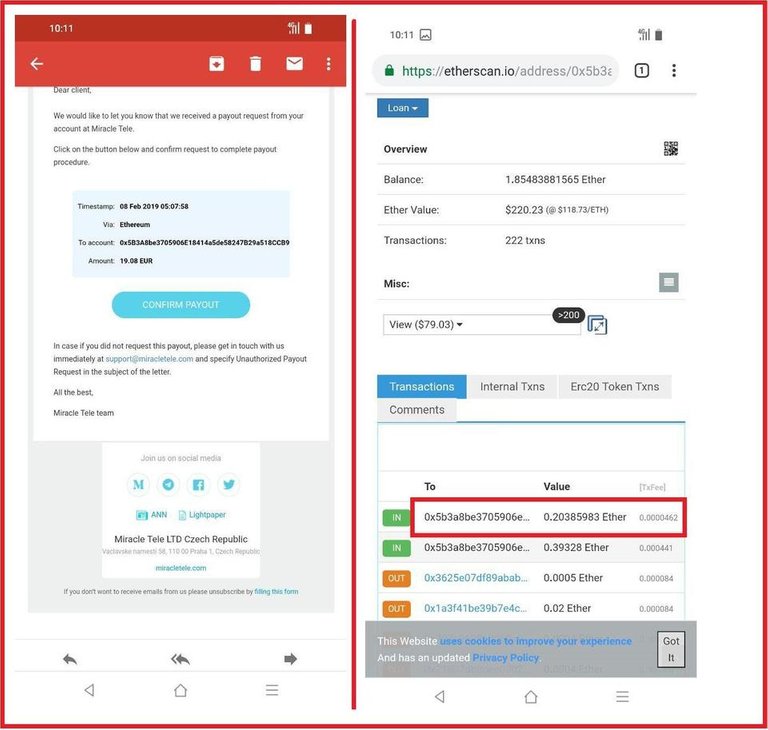Click the payout 'To account' address text
This screenshot has width=768, height=730.
point(204,243)
